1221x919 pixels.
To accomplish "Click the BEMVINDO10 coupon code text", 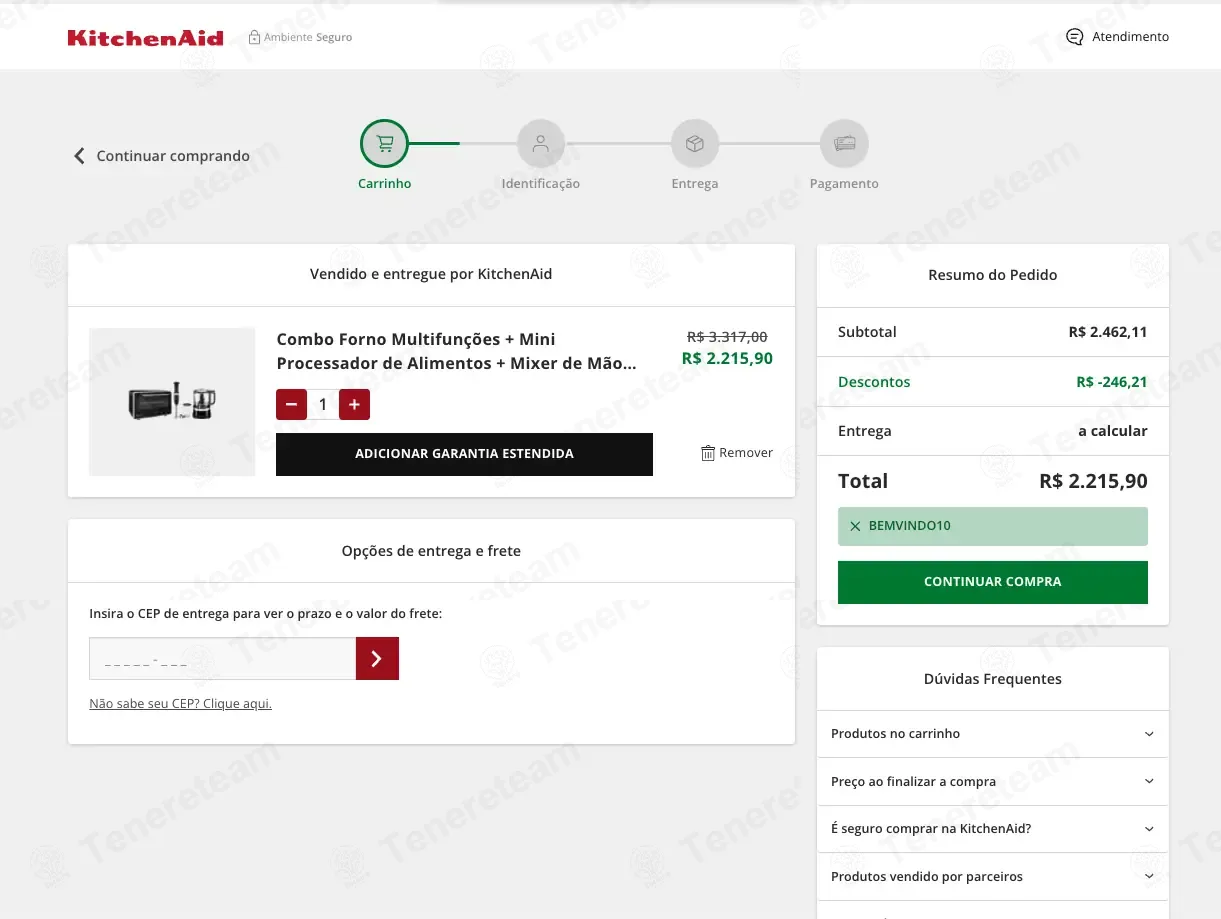I will [x=910, y=526].
